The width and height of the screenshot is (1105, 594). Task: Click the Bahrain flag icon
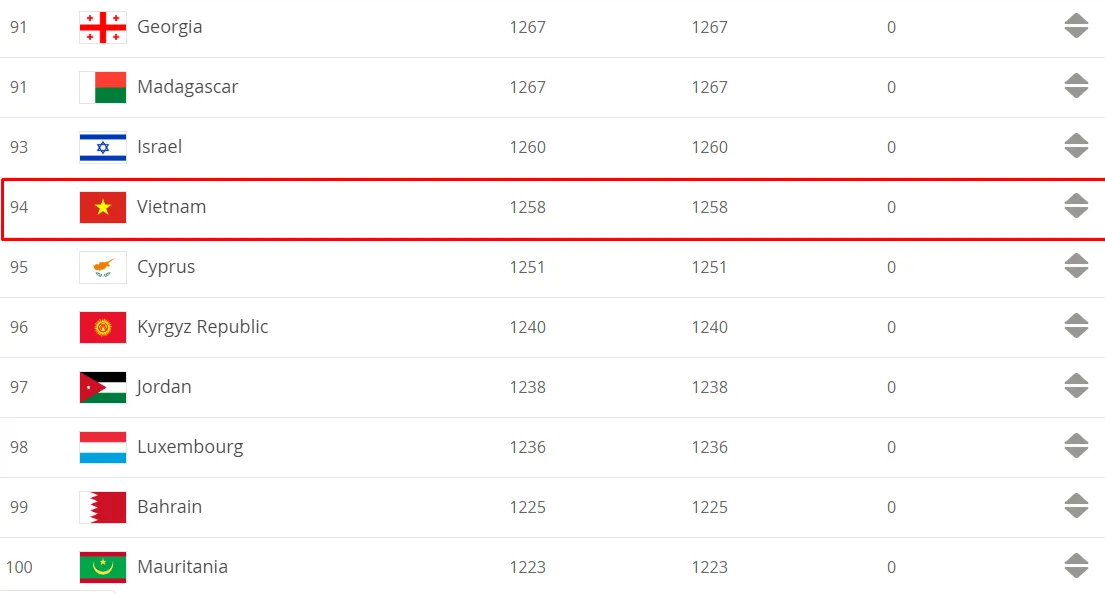103,507
